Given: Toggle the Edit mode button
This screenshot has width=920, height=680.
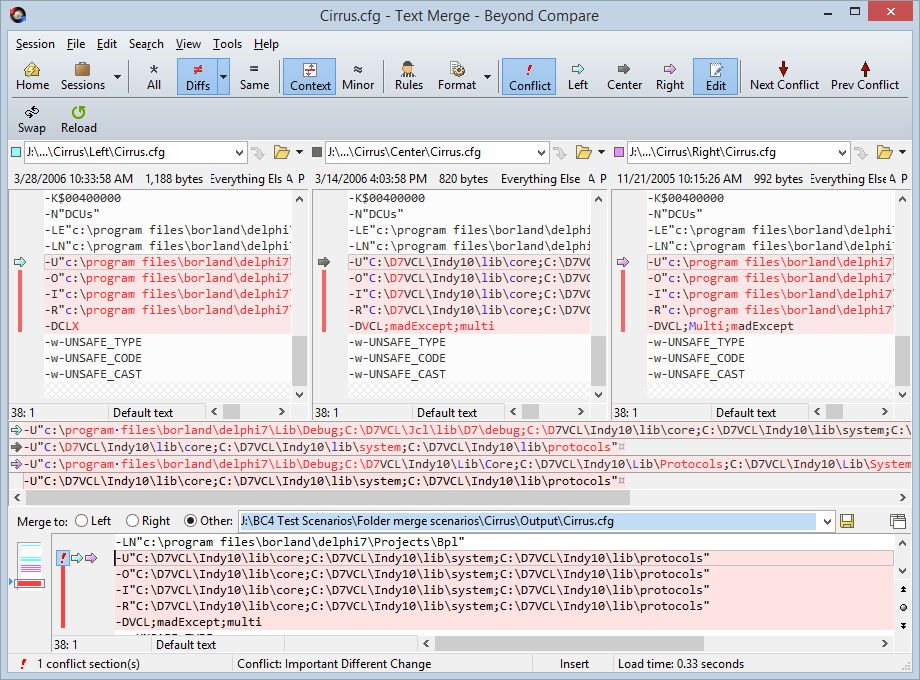Looking at the screenshot, I should pyautogui.click(x=715, y=76).
